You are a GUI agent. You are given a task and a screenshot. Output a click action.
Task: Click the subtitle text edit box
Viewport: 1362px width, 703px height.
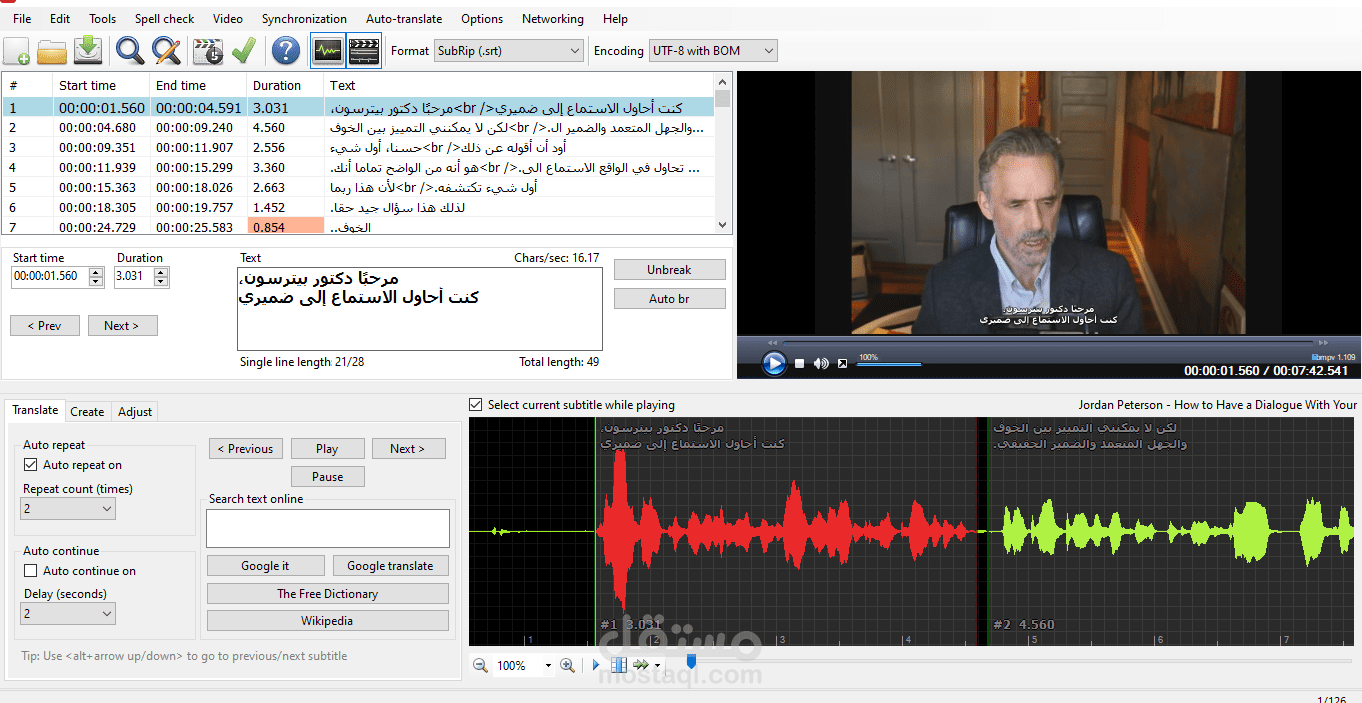click(420, 309)
